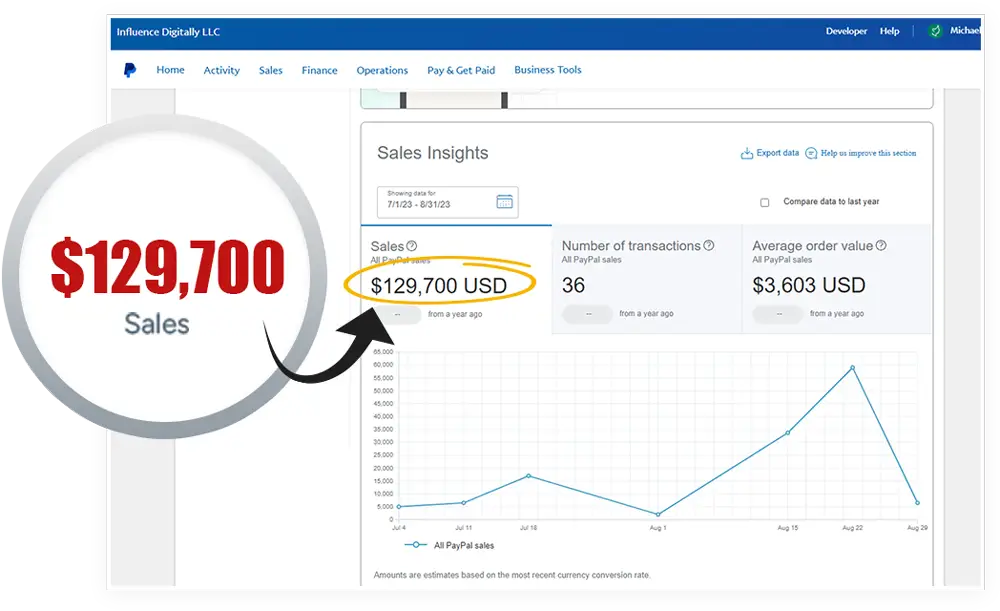Click the Jul 18 chart data point
1000x611 pixels.
tap(528, 476)
